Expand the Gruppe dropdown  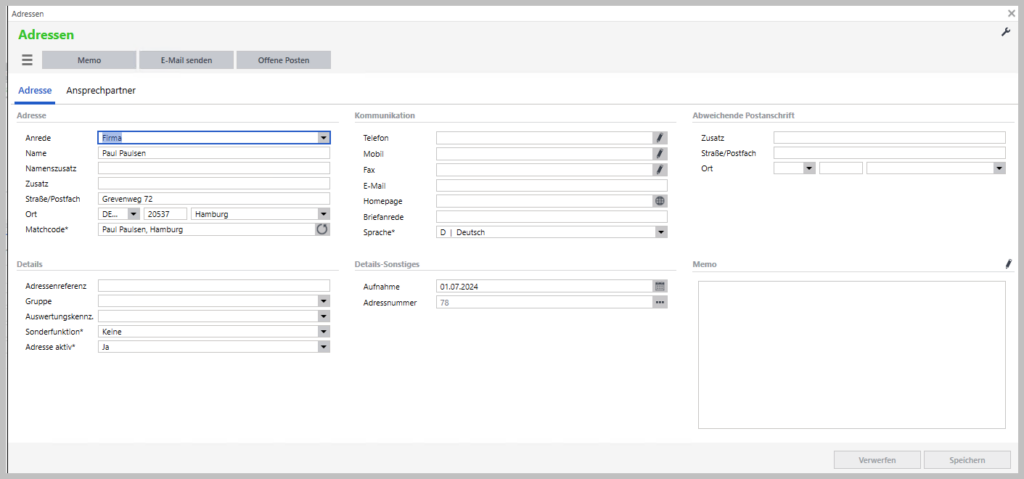(323, 301)
